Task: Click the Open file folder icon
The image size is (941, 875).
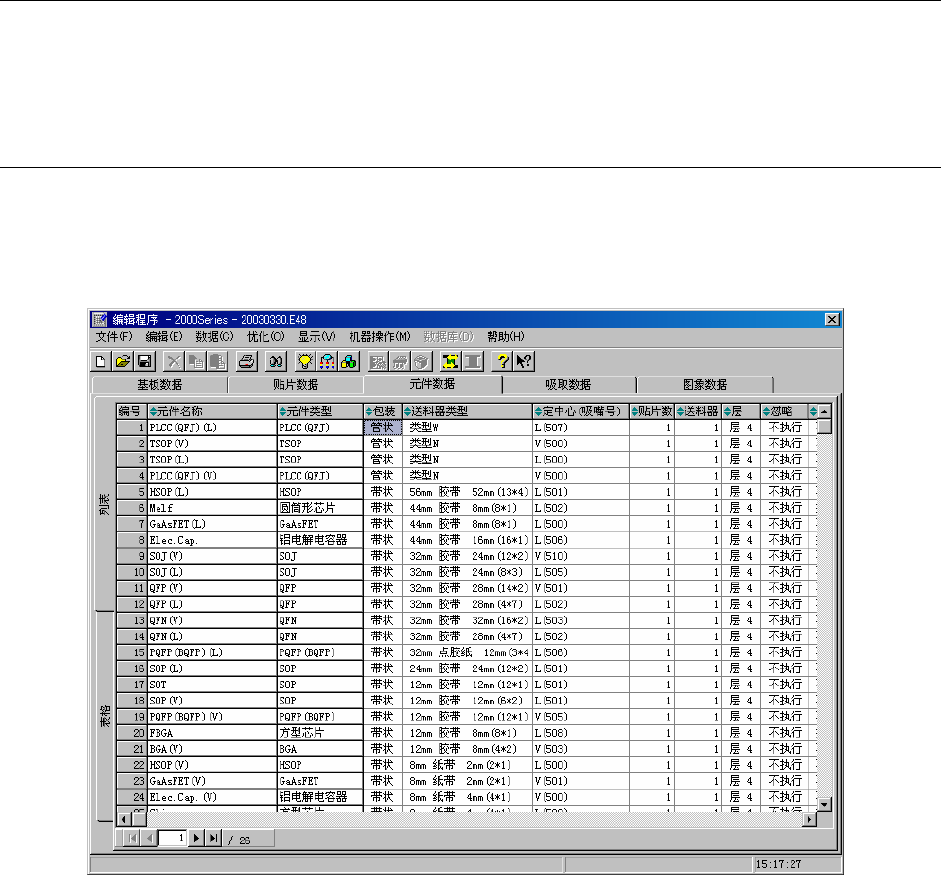Action: 123,361
